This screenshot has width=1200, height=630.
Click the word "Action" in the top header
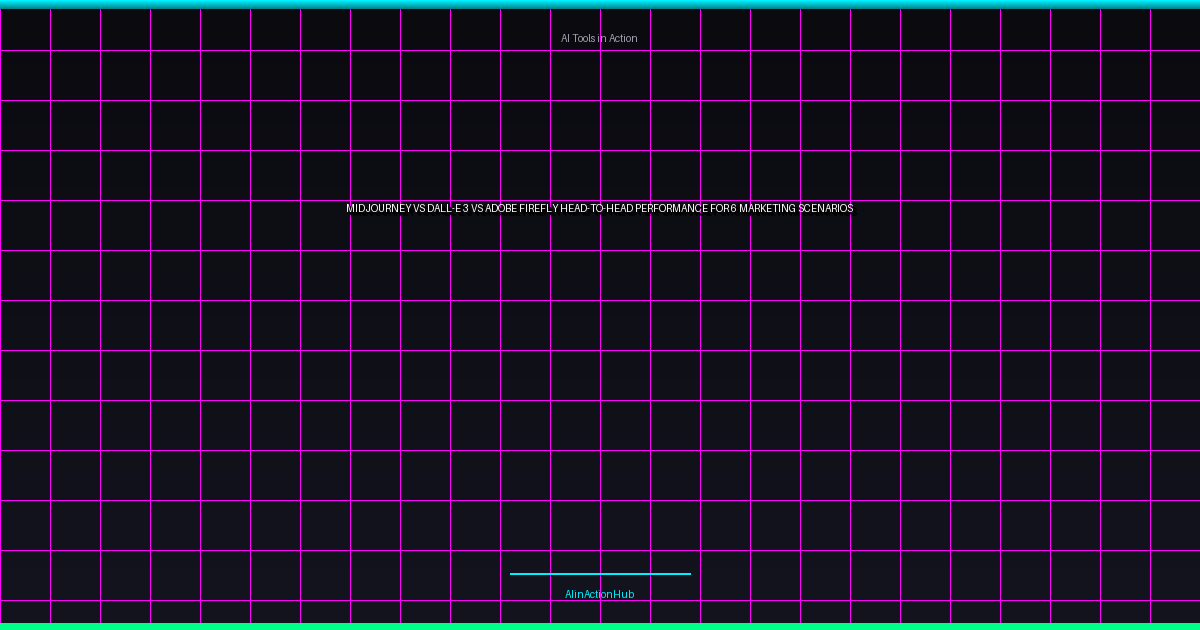pos(622,38)
